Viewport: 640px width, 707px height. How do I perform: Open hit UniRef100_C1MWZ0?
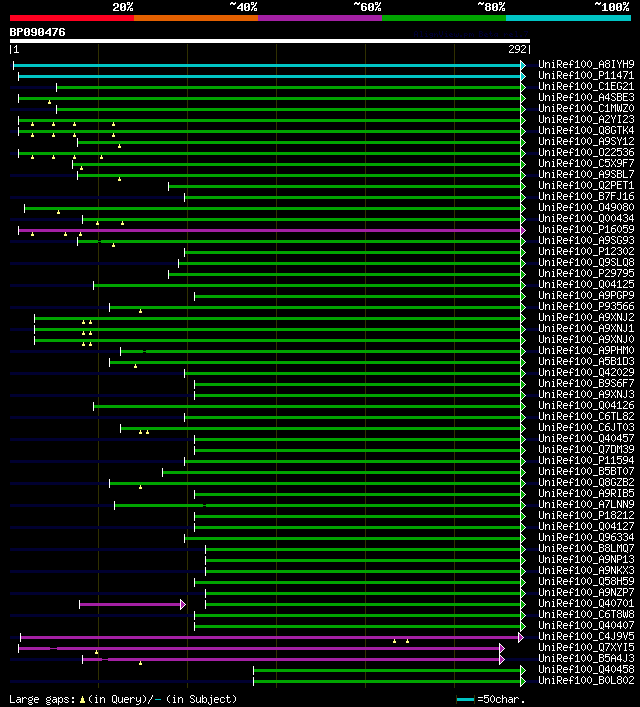coord(586,109)
